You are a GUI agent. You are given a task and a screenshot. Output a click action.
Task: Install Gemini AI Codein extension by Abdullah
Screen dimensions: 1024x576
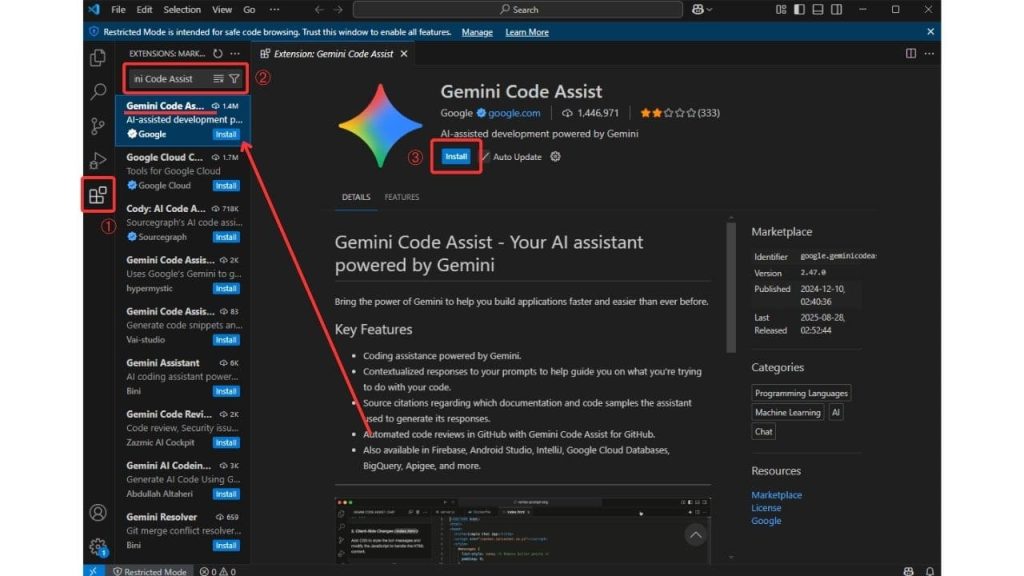(226, 494)
